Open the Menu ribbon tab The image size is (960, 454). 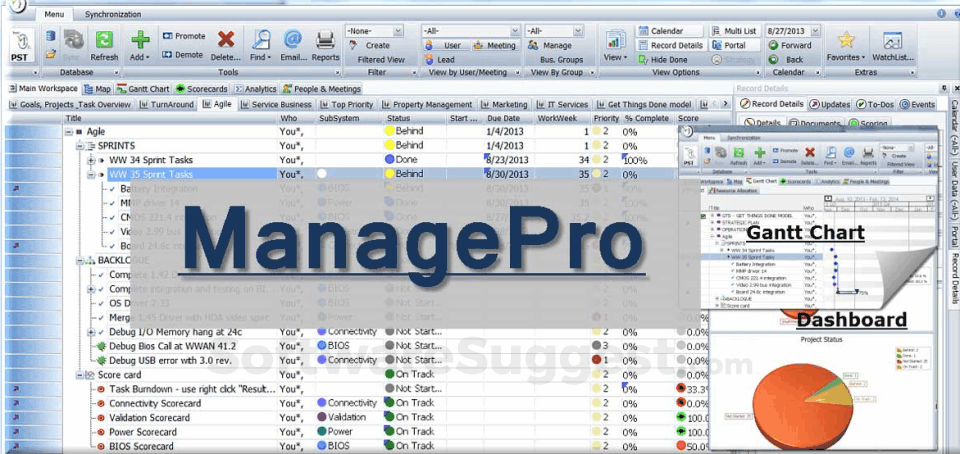(54, 14)
